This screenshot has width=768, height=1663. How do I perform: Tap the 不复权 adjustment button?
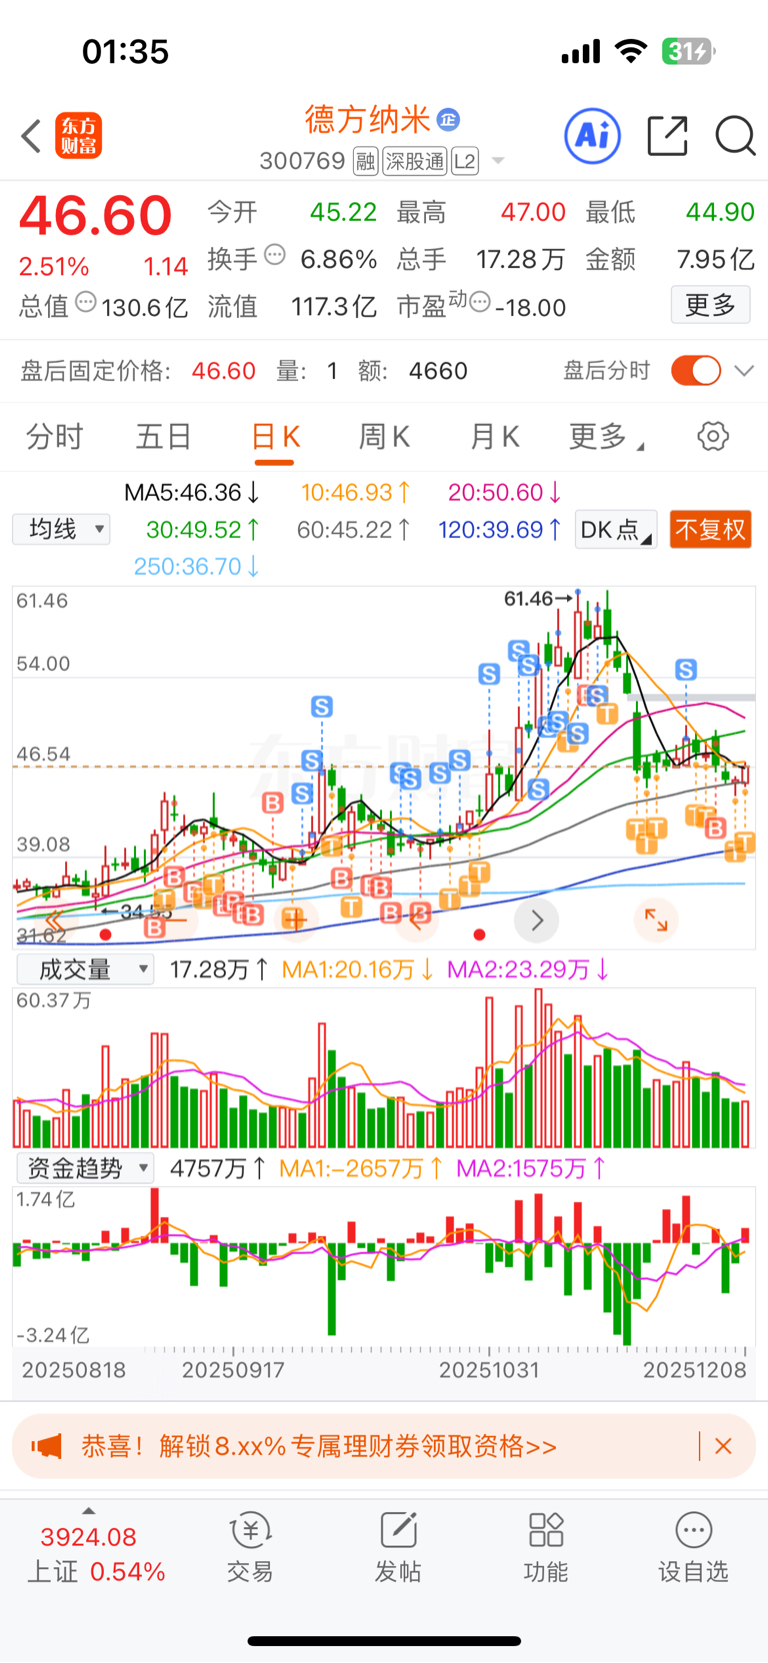(710, 529)
